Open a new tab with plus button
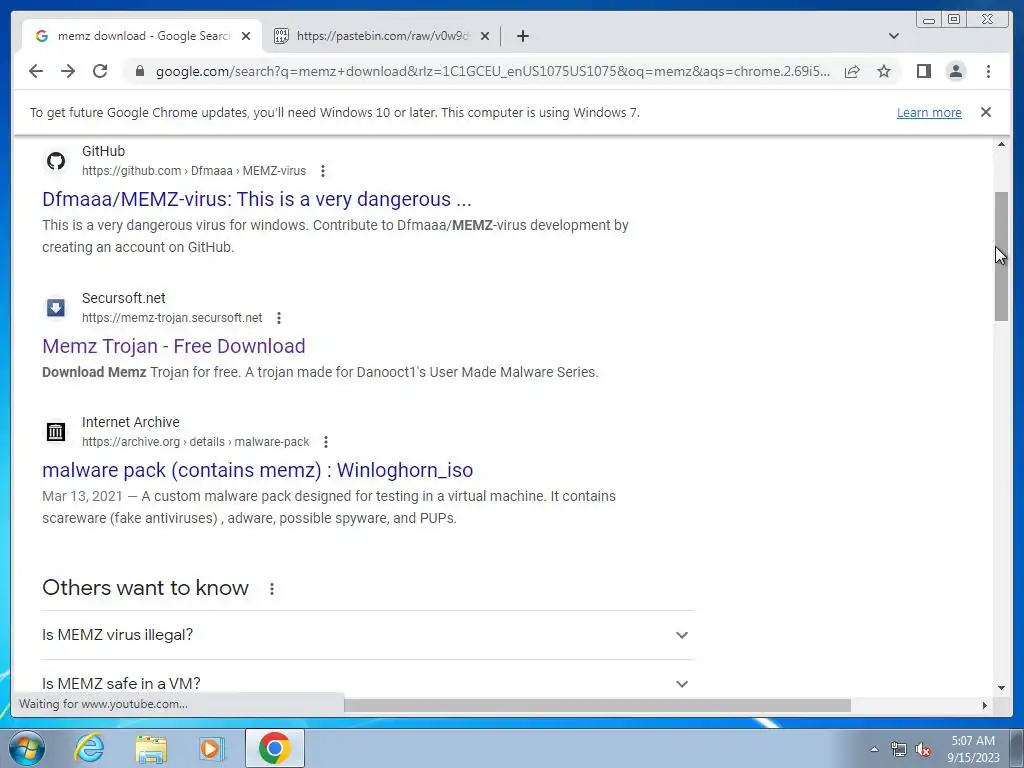This screenshot has width=1024, height=768. (x=522, y=36)
